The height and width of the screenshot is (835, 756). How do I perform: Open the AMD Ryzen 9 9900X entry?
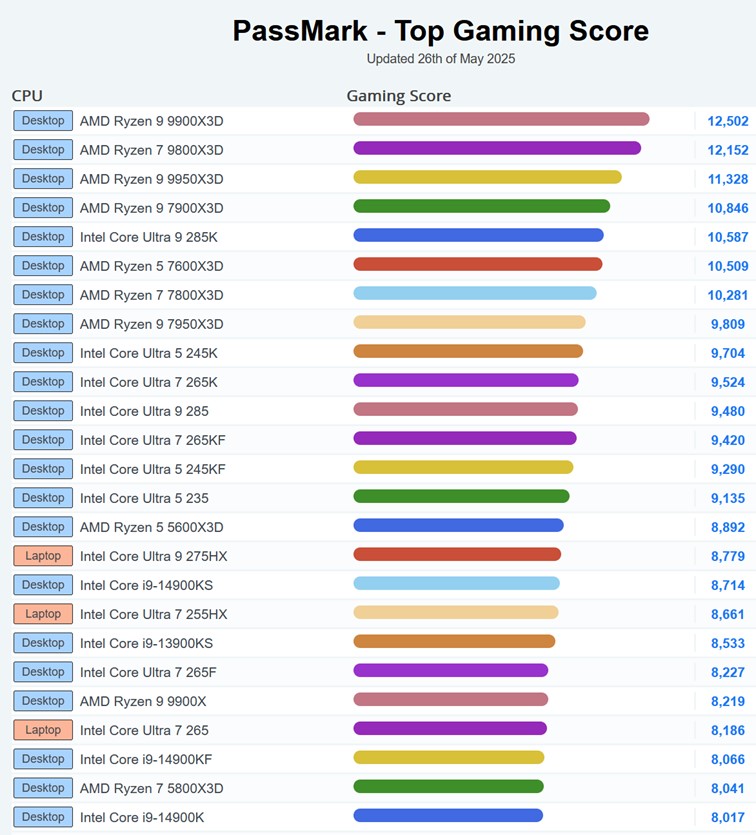pos(143,701)
